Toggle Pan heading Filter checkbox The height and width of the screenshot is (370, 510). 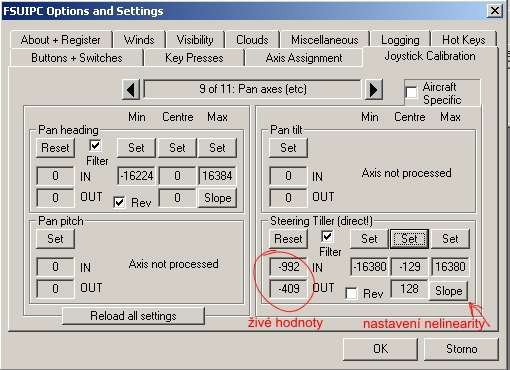point(95,145)
